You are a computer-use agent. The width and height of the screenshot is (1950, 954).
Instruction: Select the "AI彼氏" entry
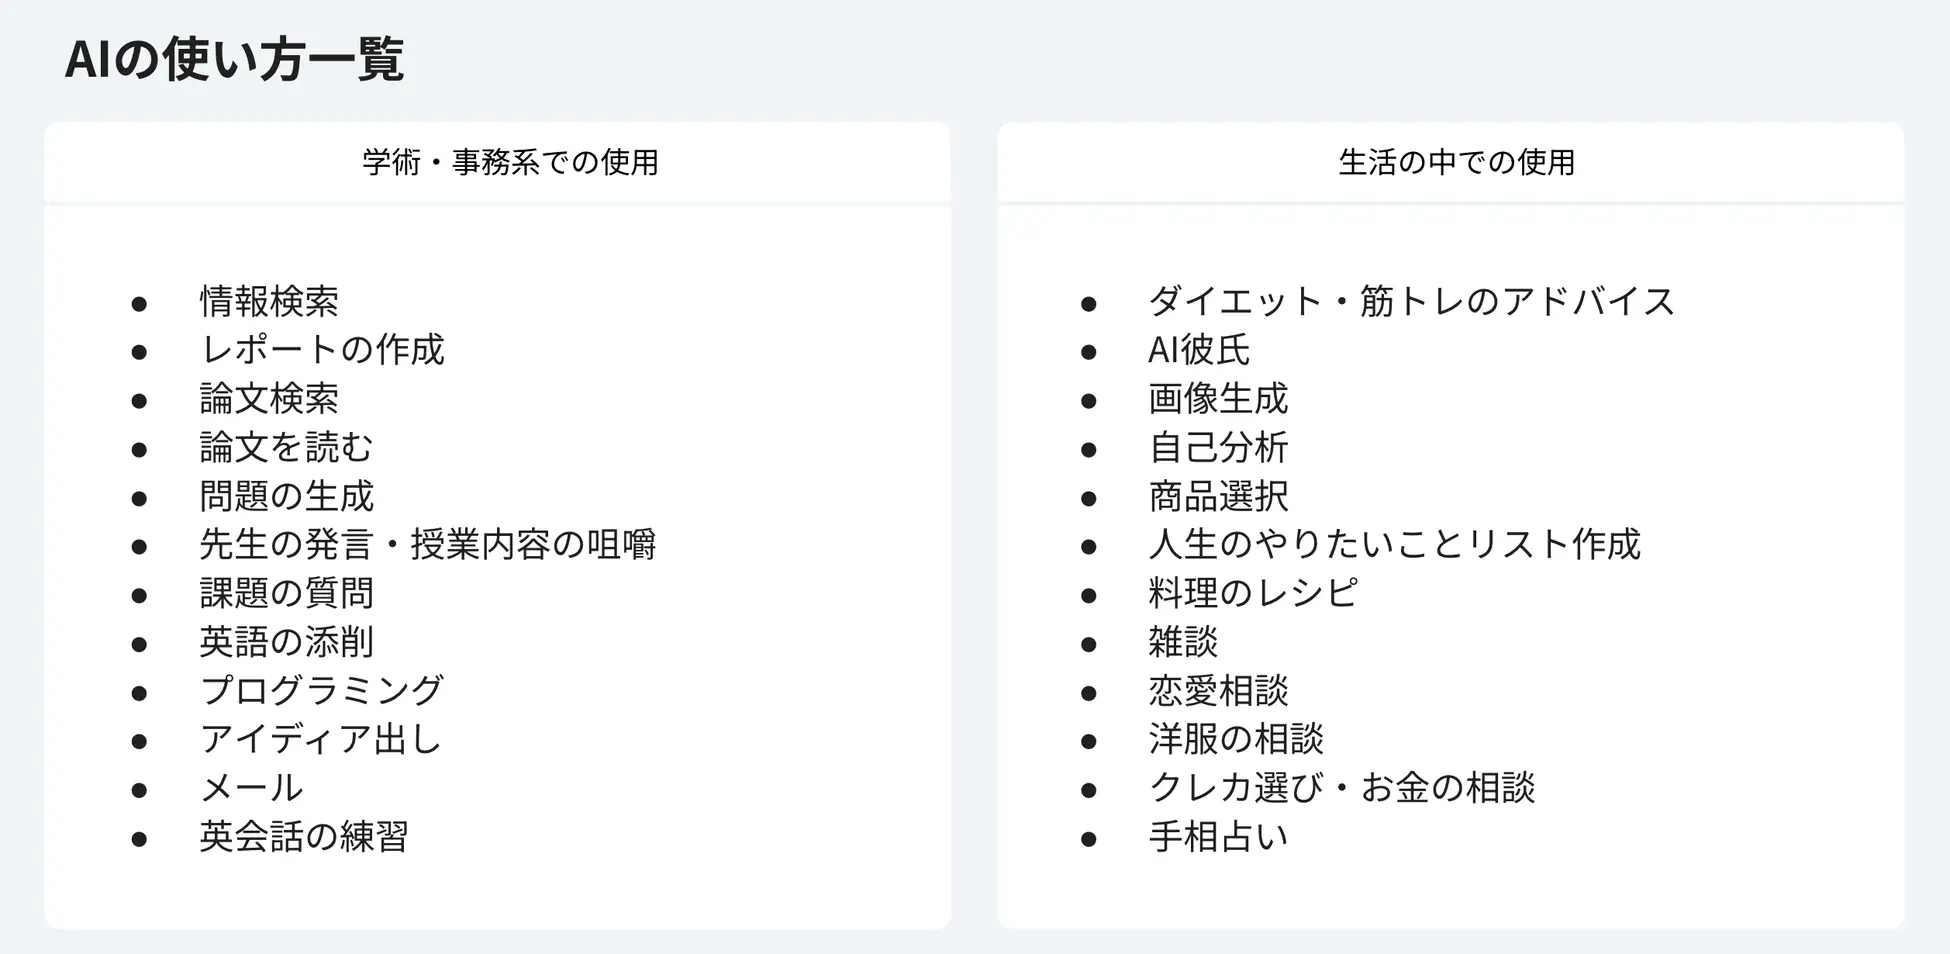(1199, 350)
